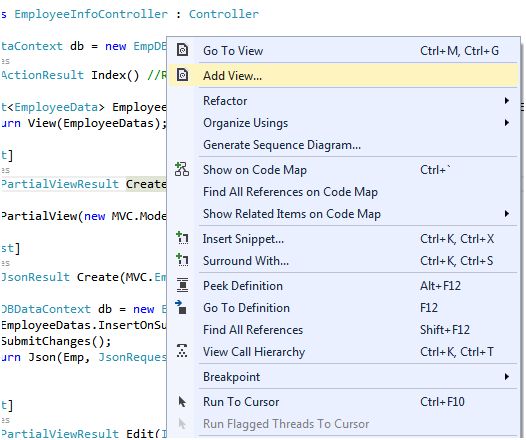
Task: Choose Go To Definition entry
Action: [343, 308]
